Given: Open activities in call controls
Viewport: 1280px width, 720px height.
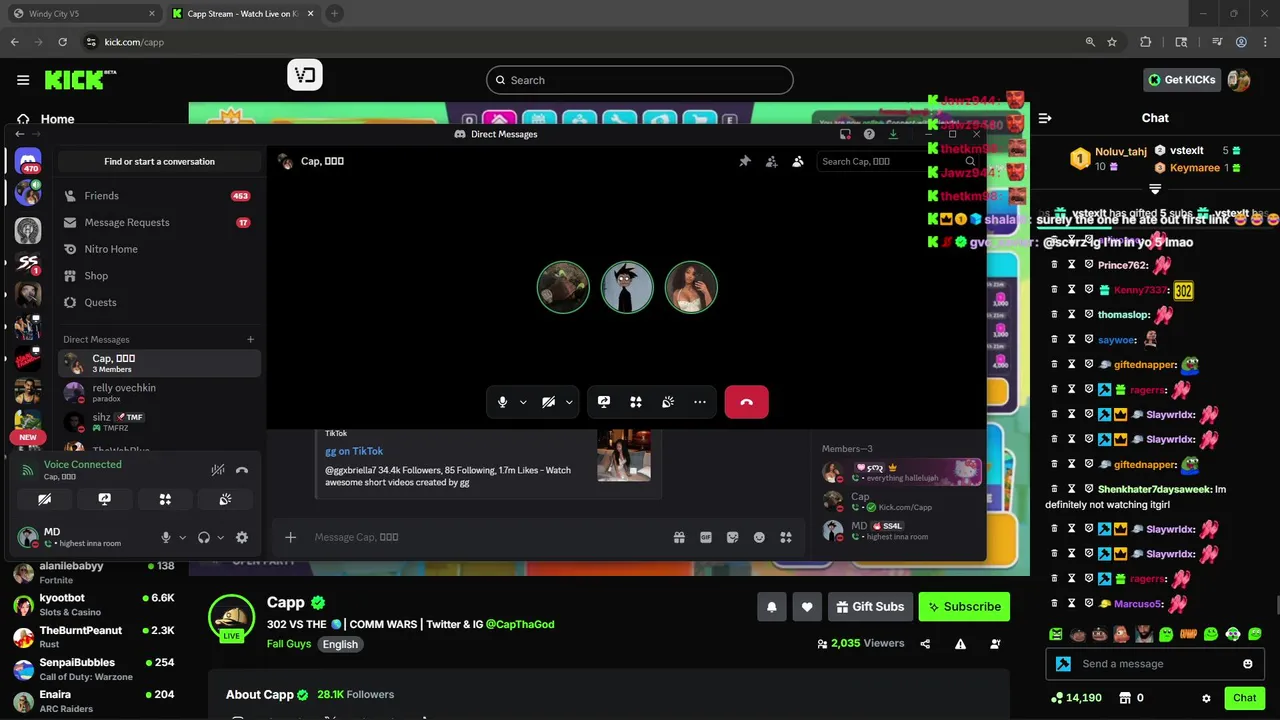Looking at the screenshot, I should tap(636, 402).
